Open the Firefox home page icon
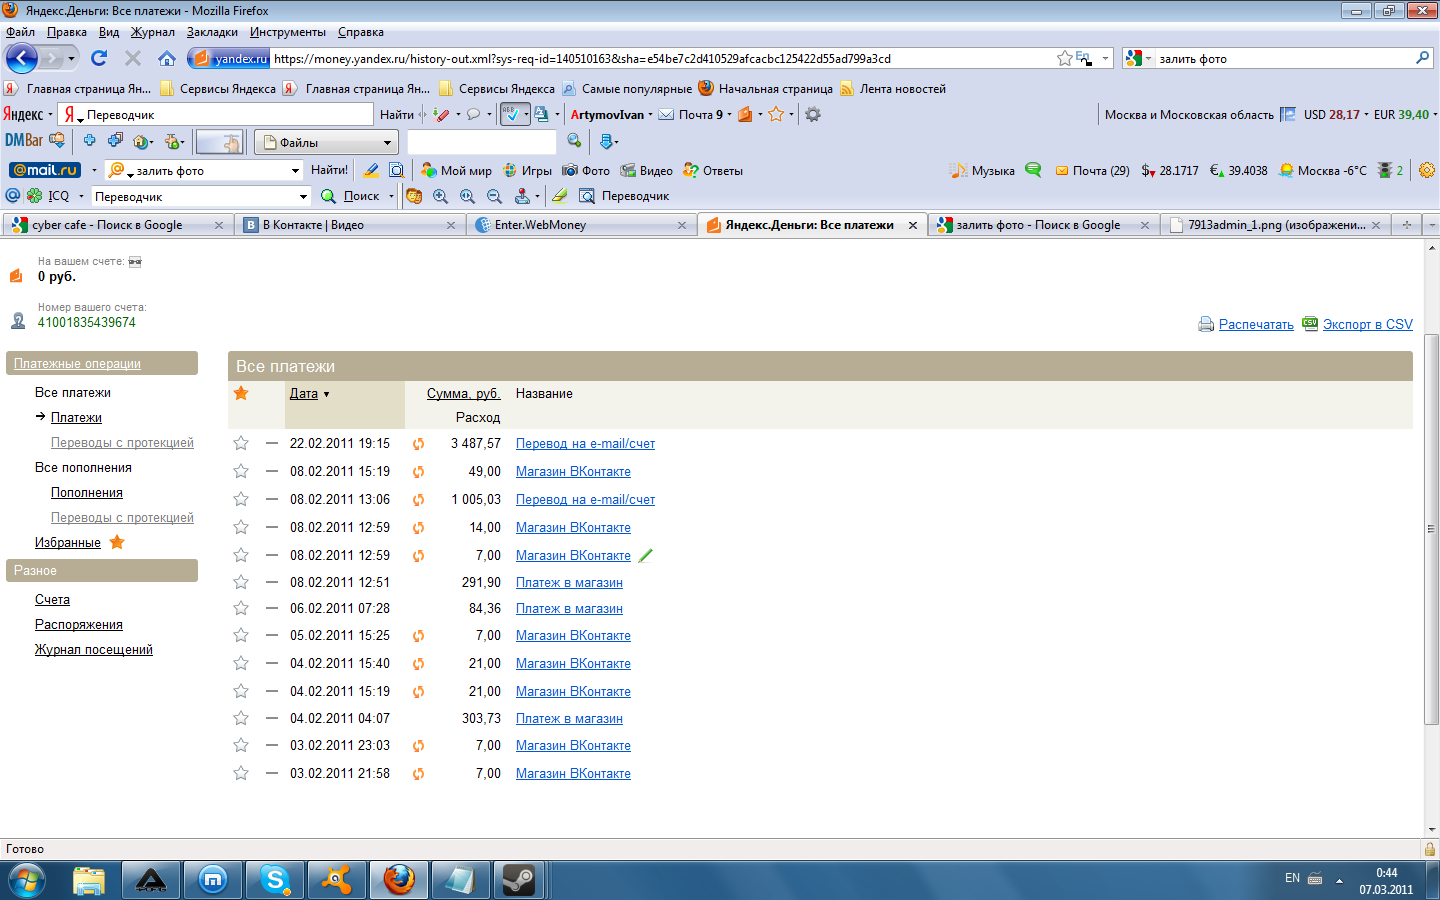Screen dimensions: 1440x900 [167, 58]
